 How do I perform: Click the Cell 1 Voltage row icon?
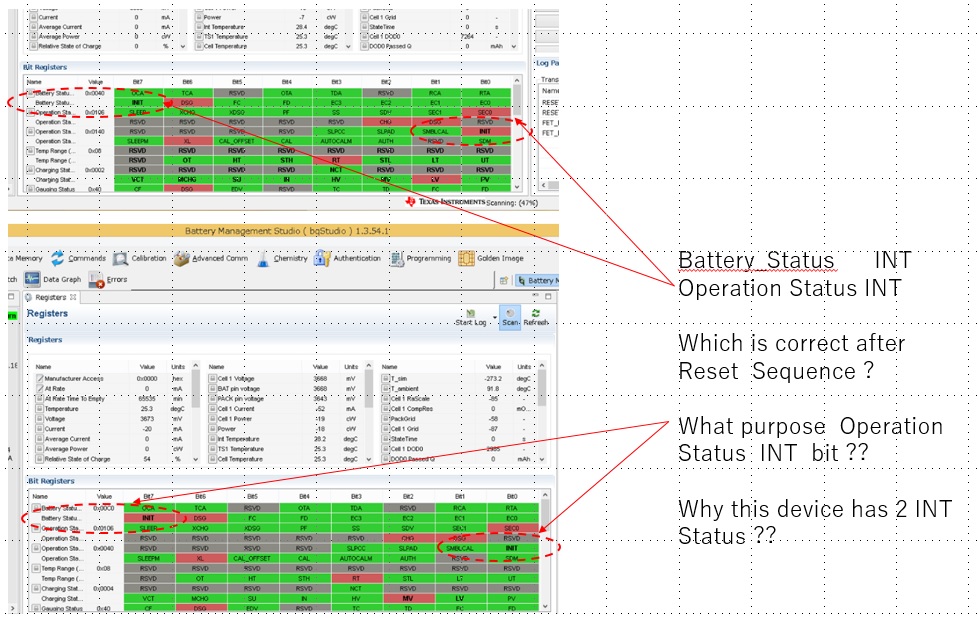point(213,379)
